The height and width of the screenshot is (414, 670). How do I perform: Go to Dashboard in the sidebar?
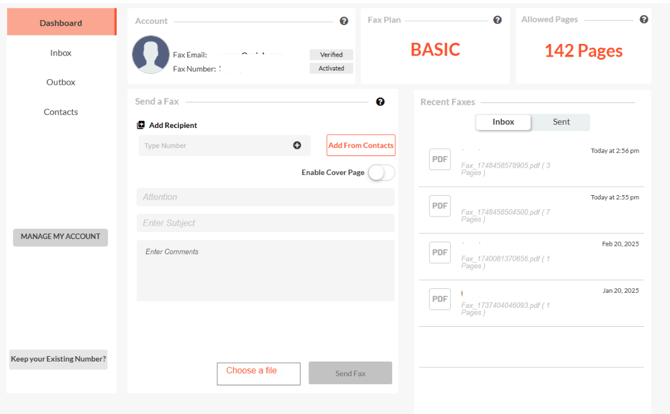tap(61, 23)
